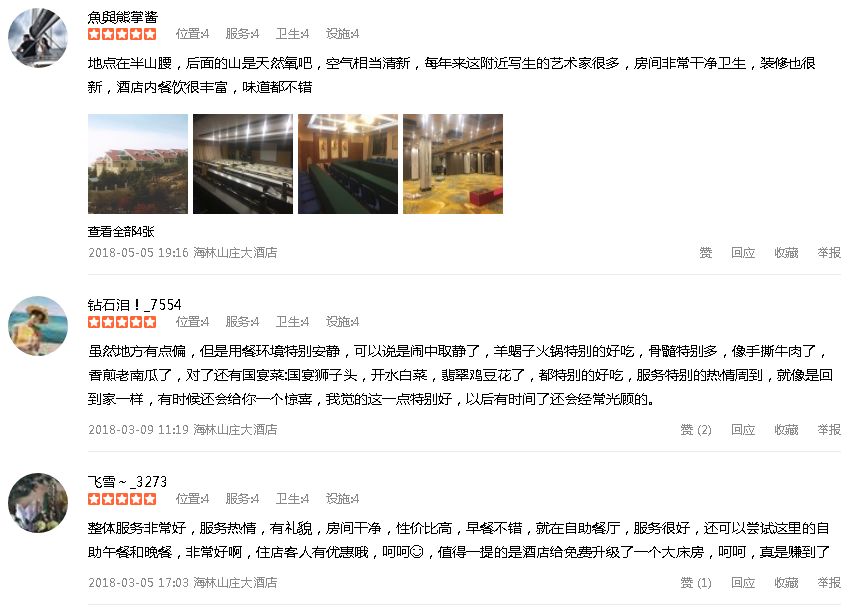Screen dimensions: 848x608
Task: Open username 钻石泪！_7554 profile link
Action: coord(135,305)
